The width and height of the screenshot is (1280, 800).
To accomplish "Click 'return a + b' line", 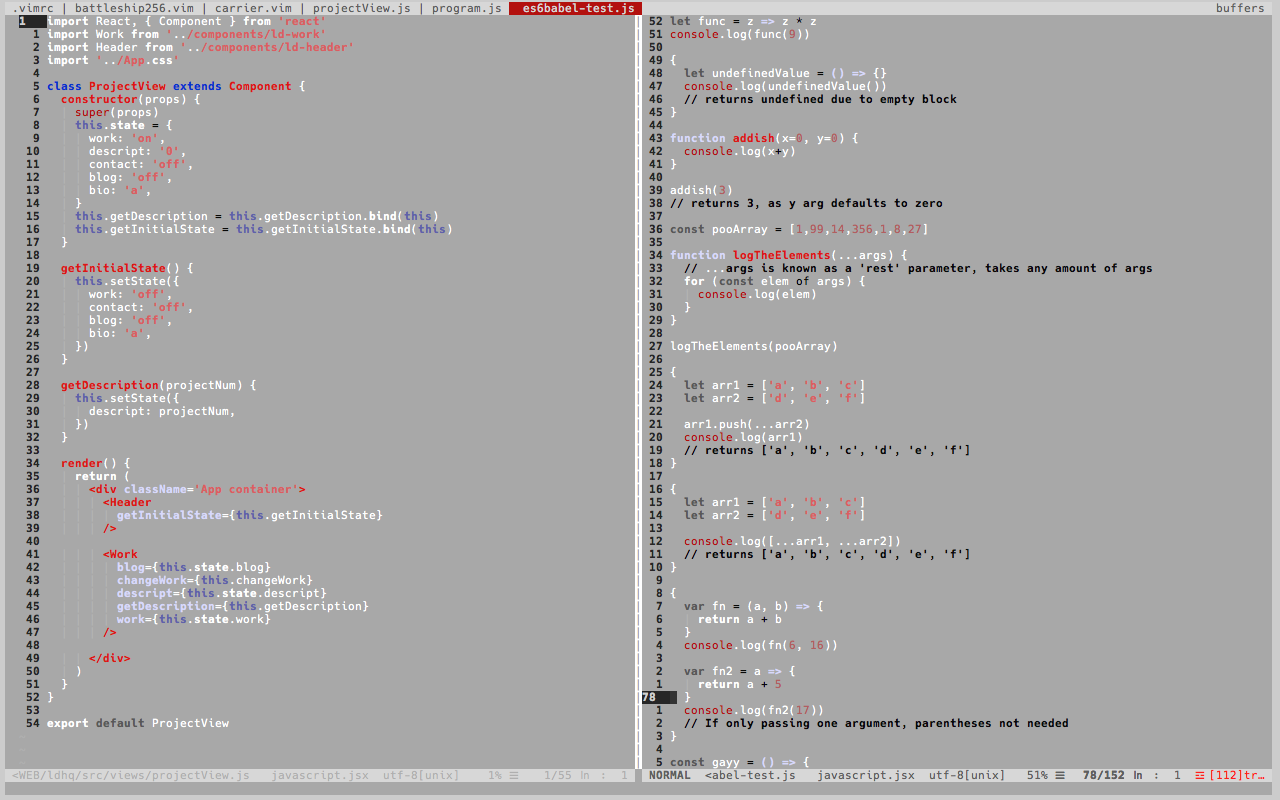I will pos(740,619).
